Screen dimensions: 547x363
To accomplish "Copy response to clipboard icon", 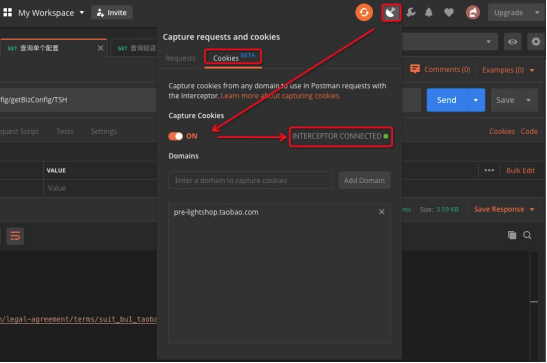I will coord(512,235).
